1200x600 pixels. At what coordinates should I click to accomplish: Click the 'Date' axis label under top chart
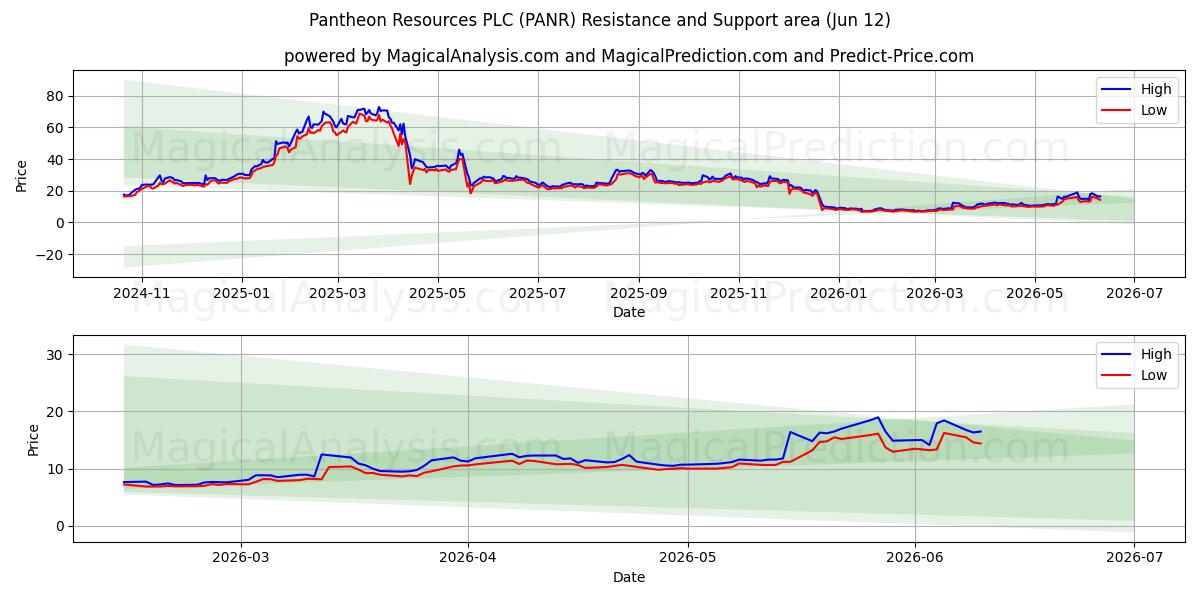(x=629, y=312)
